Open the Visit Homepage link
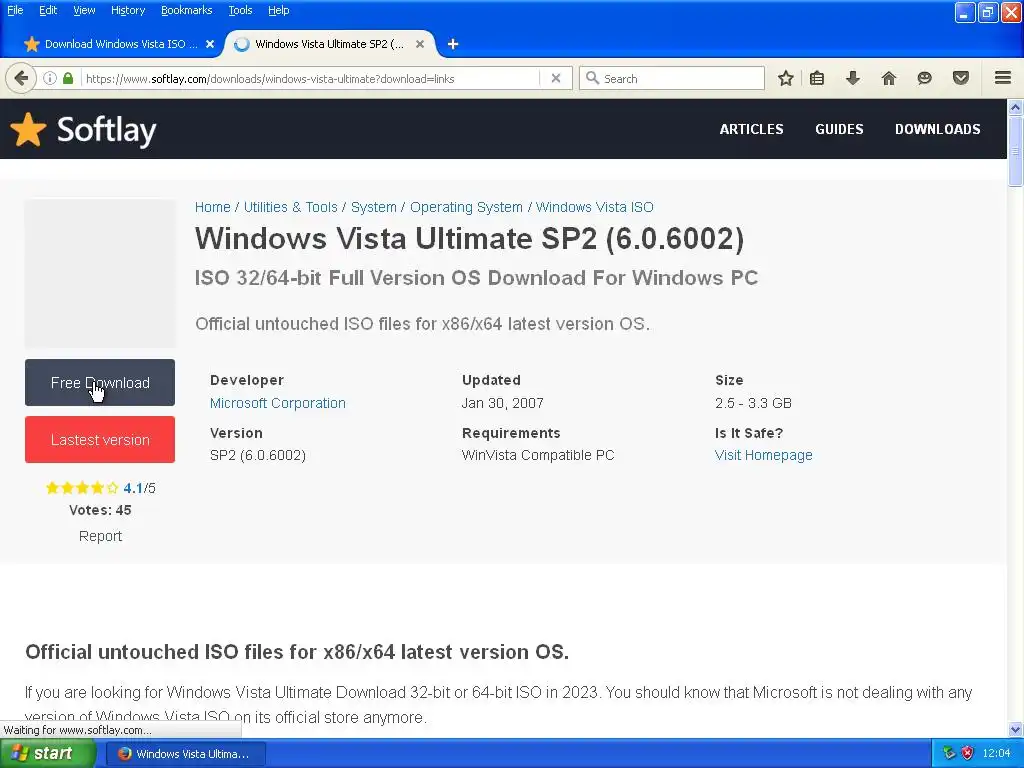Screen dimensions: 1024x768 coord(763,455)
